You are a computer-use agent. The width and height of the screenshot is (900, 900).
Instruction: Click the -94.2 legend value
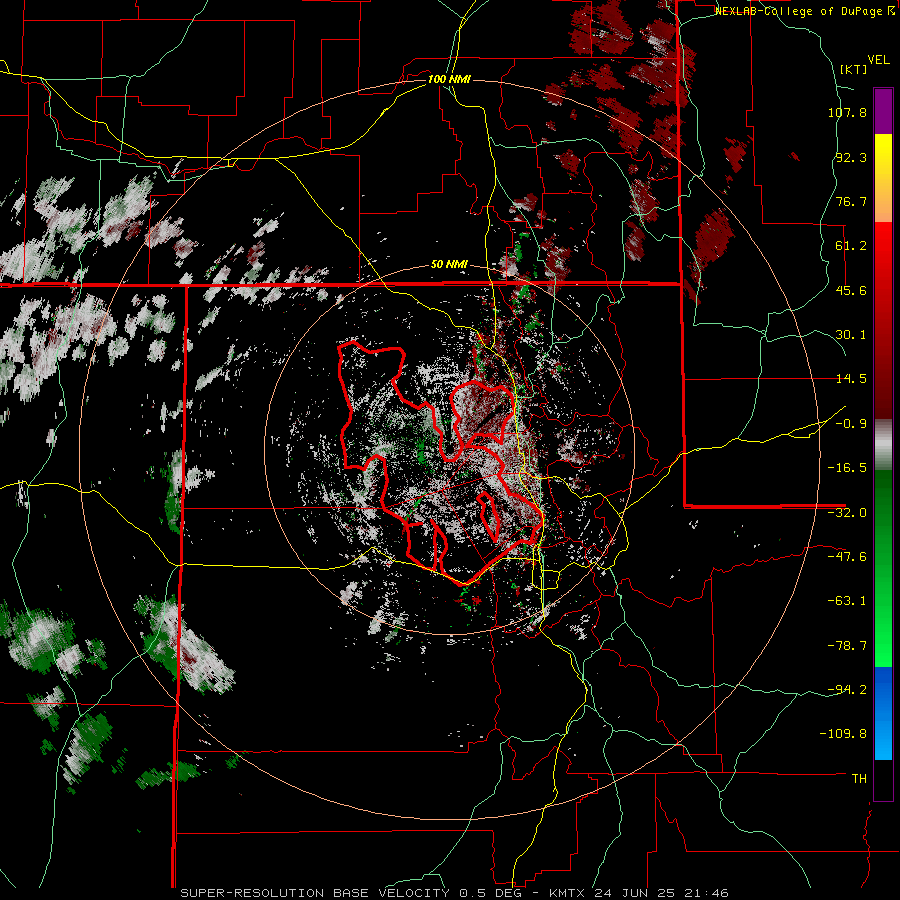pyautogui.click(x=847, y=689)
